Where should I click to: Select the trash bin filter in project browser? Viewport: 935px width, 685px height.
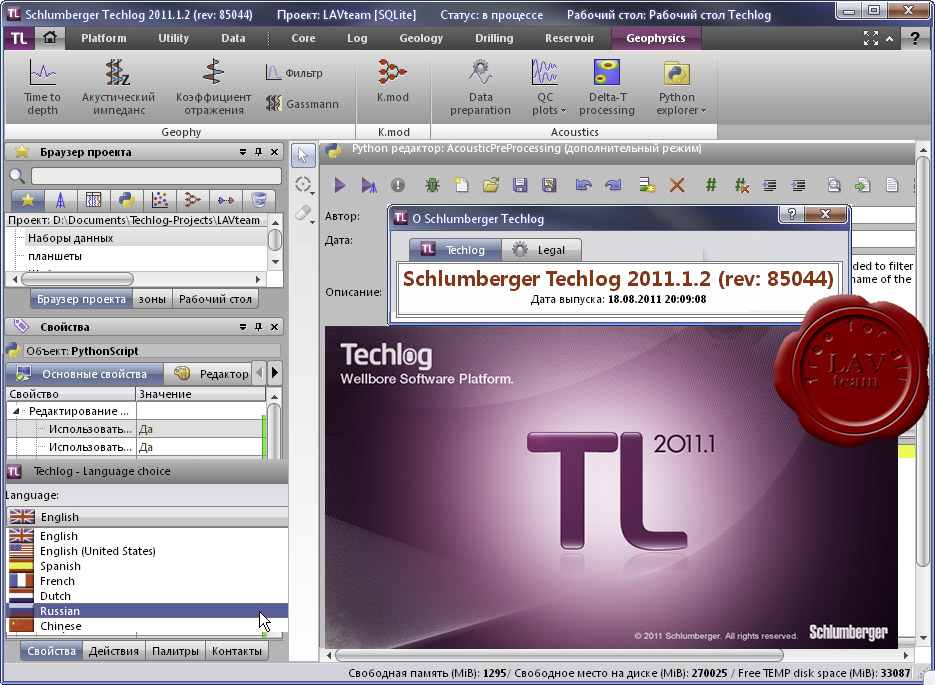258,200
